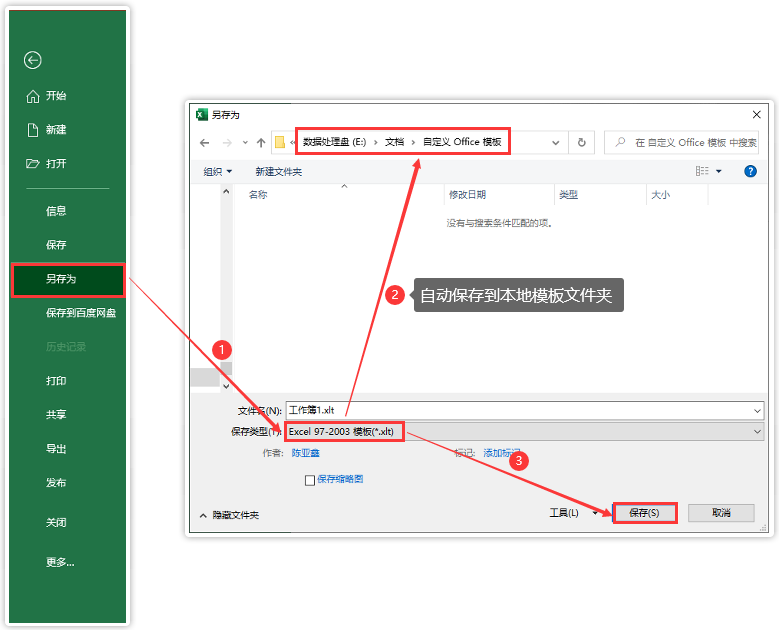Click the folder icon in address bar
Image resolution: width=779 pixels, height=630 pixels.
click(x=280, y=143)
